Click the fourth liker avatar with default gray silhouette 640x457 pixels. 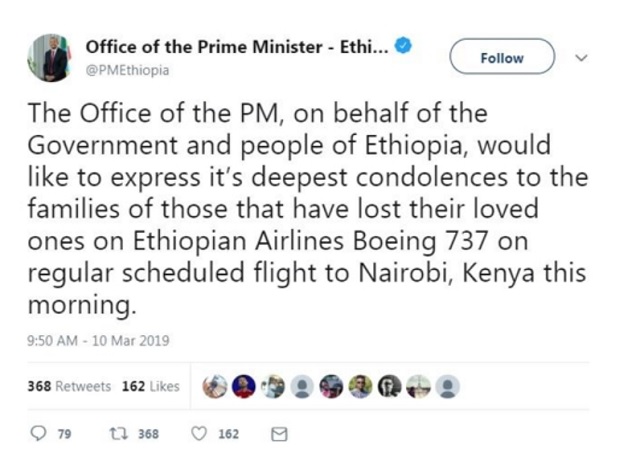[301, 387]
